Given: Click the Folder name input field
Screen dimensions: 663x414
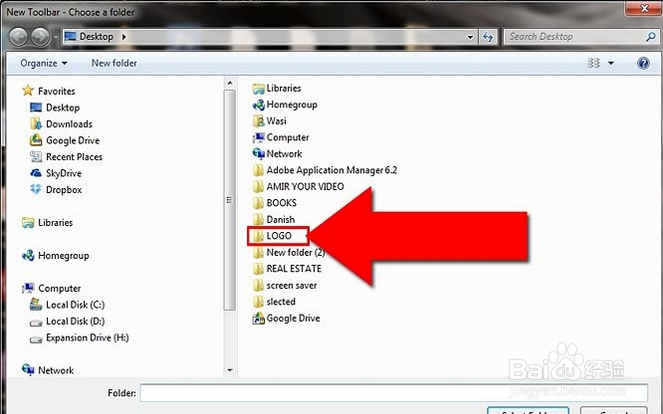Looking at the screenshot, I should point(394,393).
